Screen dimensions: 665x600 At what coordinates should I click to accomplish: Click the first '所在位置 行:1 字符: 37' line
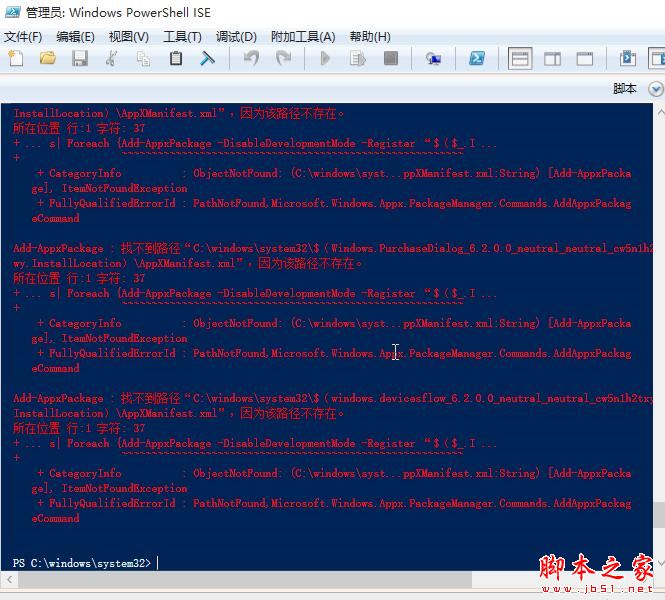pyautogui.click(x=79, y=128)
